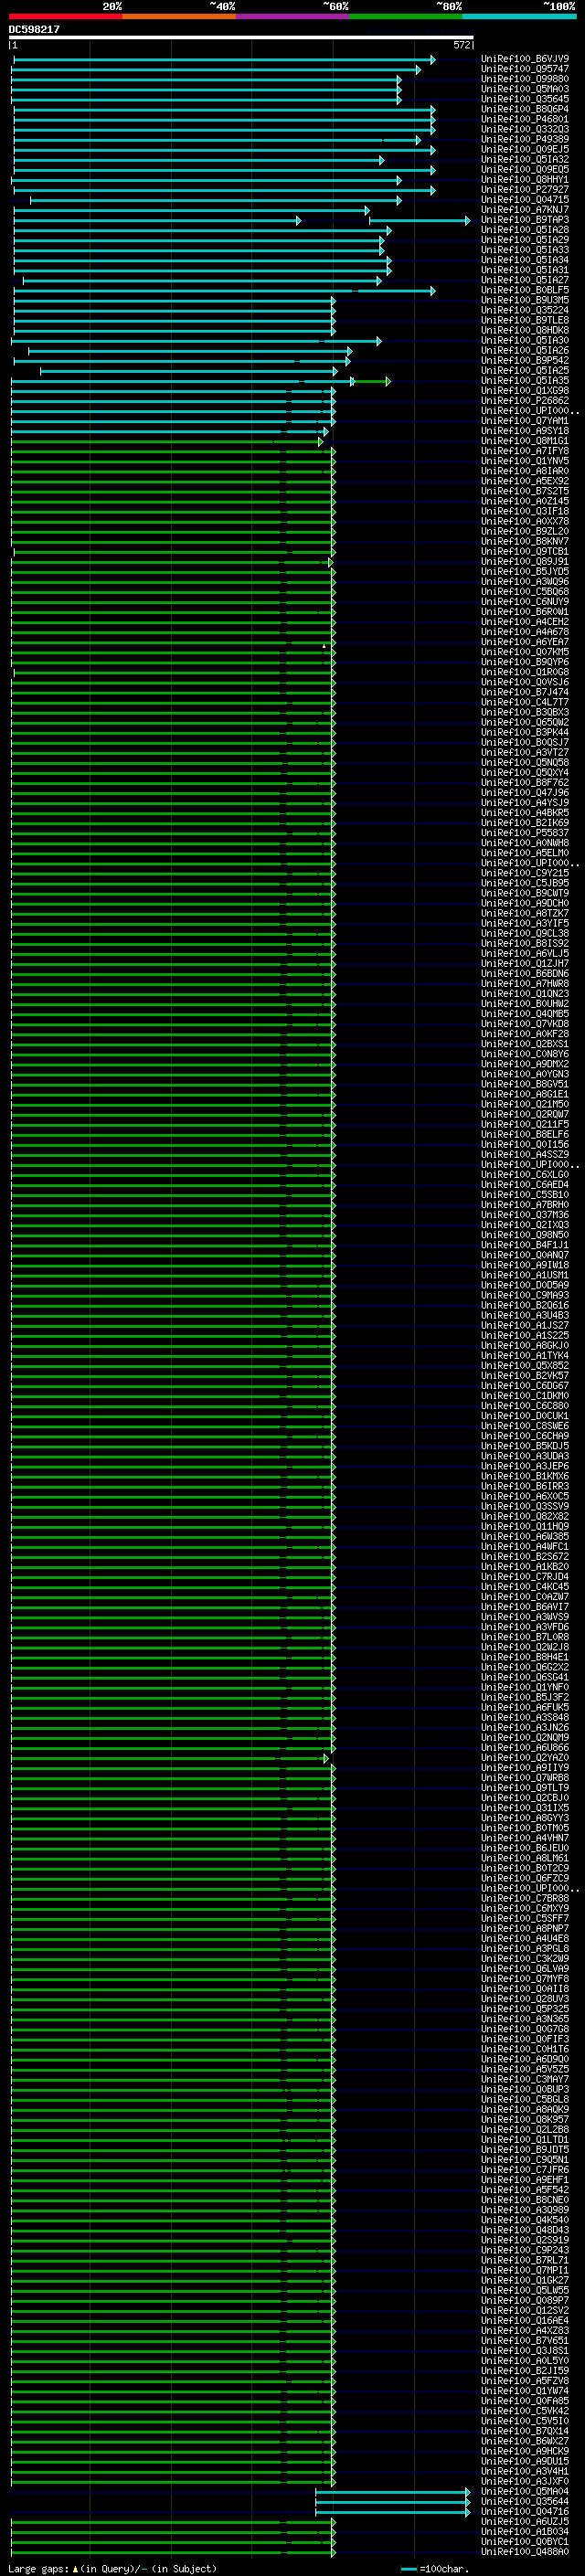Viewport: 585px width, 2576px height.
Task: Click the UniRef100_B7V651 label
Action: [x=525, y=2341]
